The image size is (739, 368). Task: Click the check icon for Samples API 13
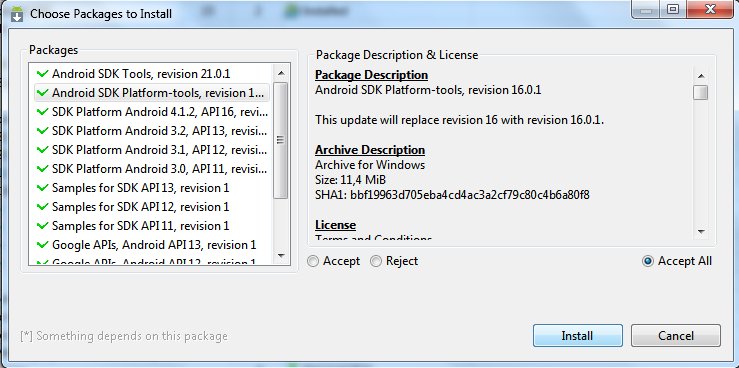click(x=43, y=188)
